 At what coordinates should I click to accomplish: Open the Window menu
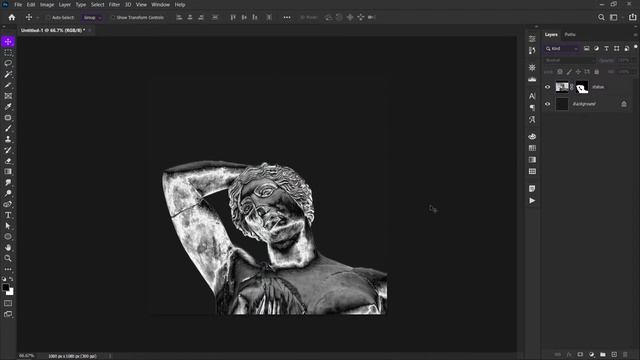[160, 4]
